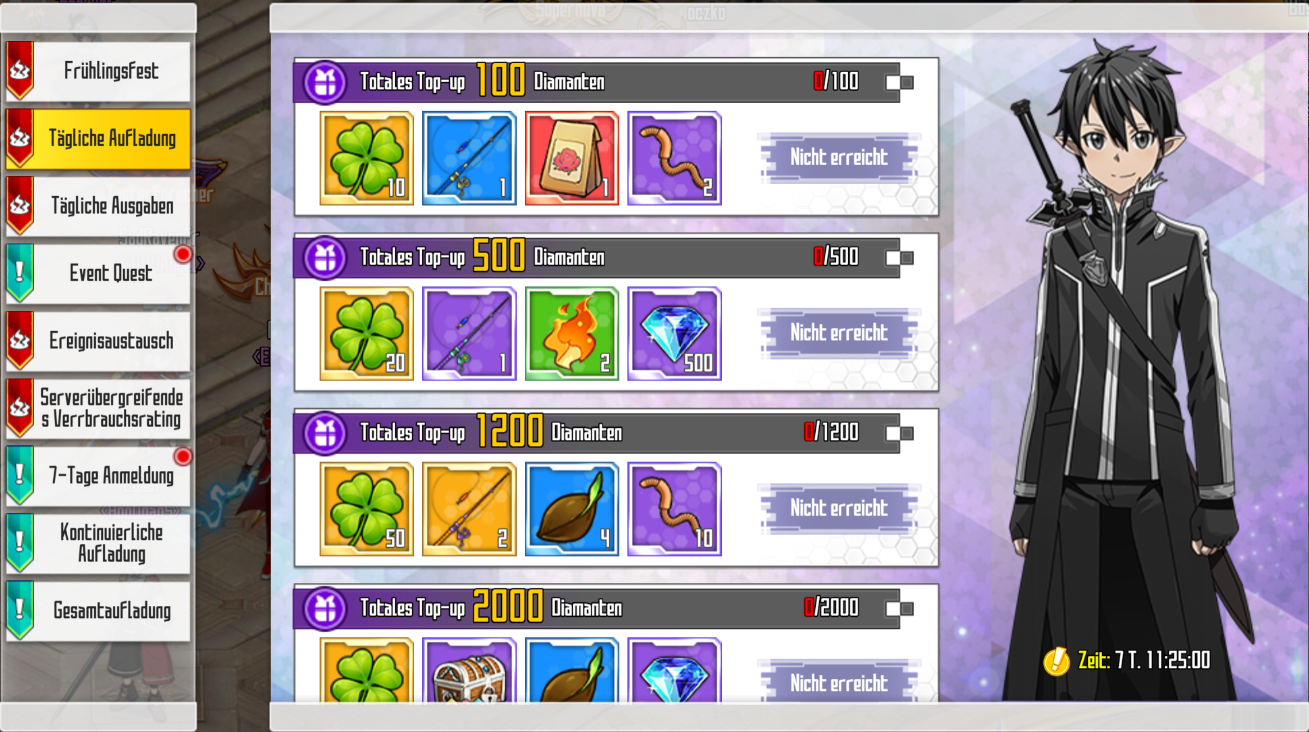Click the clover icon in the 100 Diamanten row
Screen dimensions: 1309x732
pos(366,158)
